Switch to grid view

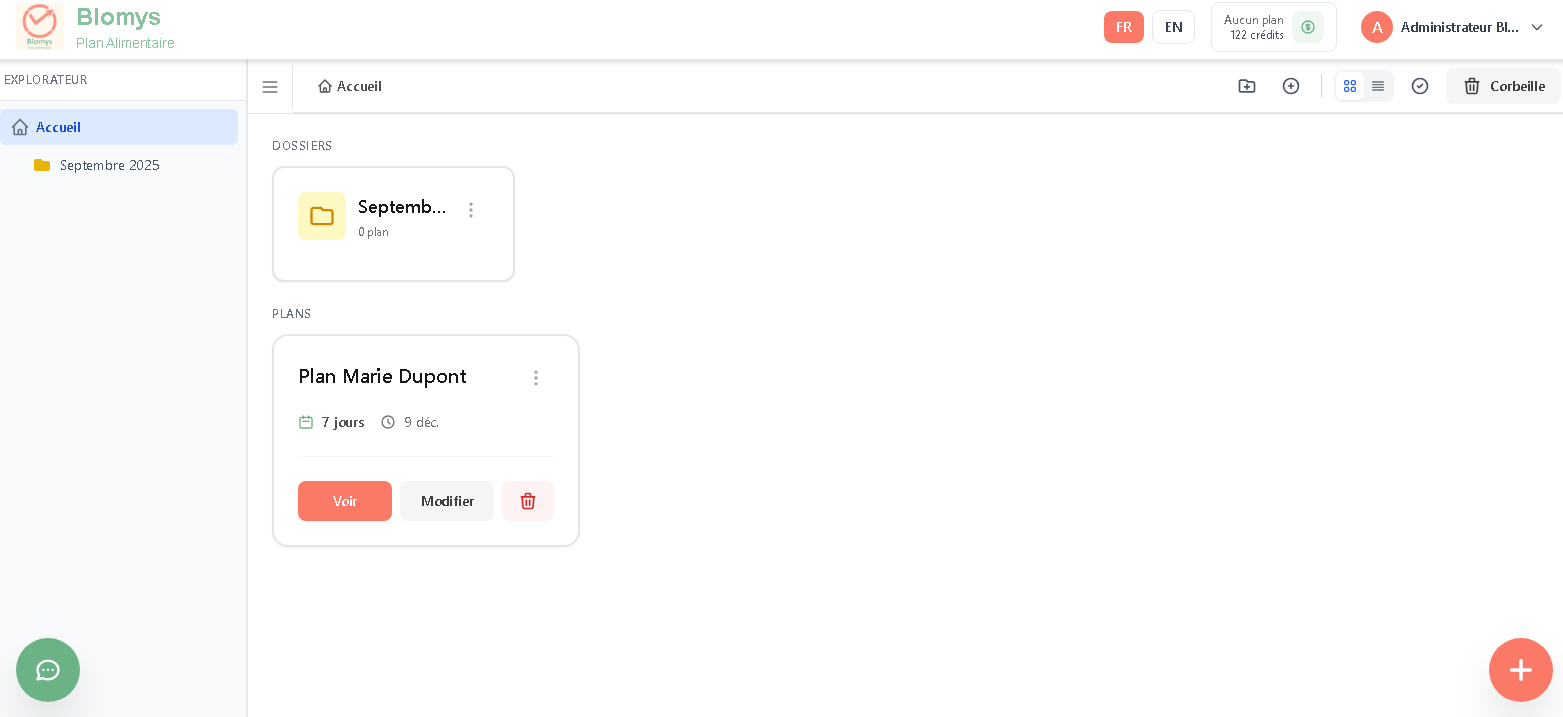(1350, 86)
